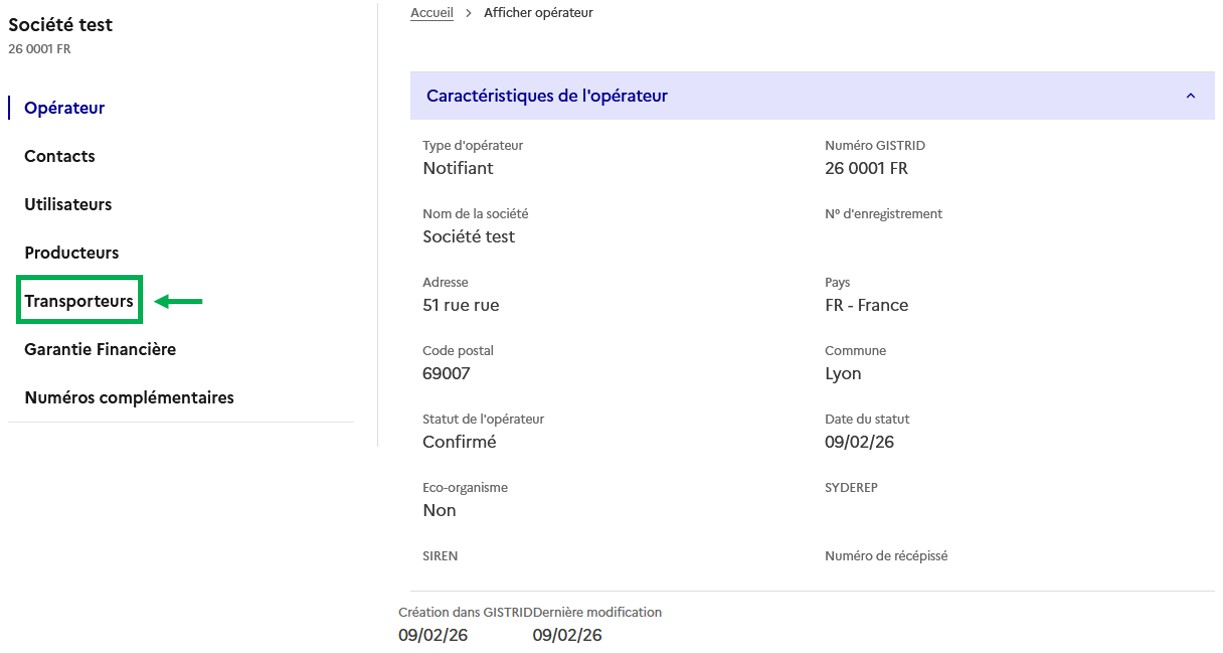The height and width of the screenshot is (653, 1223).
Task: Select the Opérateur sidebar item
Action: 65,108
